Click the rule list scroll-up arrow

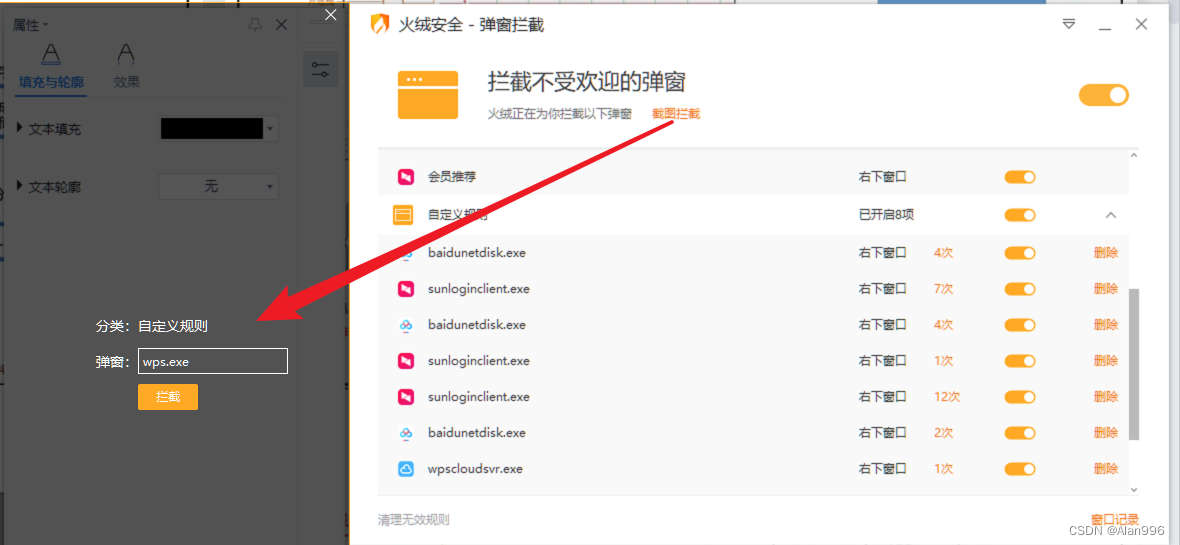1134,156
